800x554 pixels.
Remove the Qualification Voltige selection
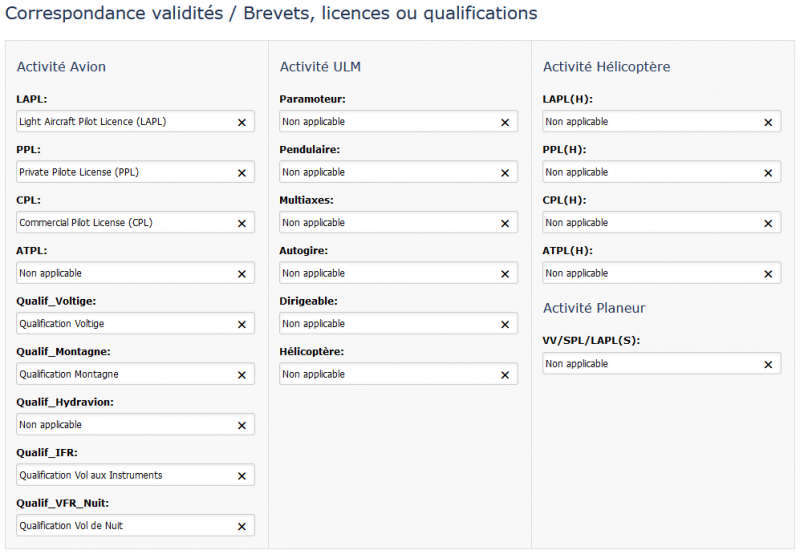coord(241,324)
